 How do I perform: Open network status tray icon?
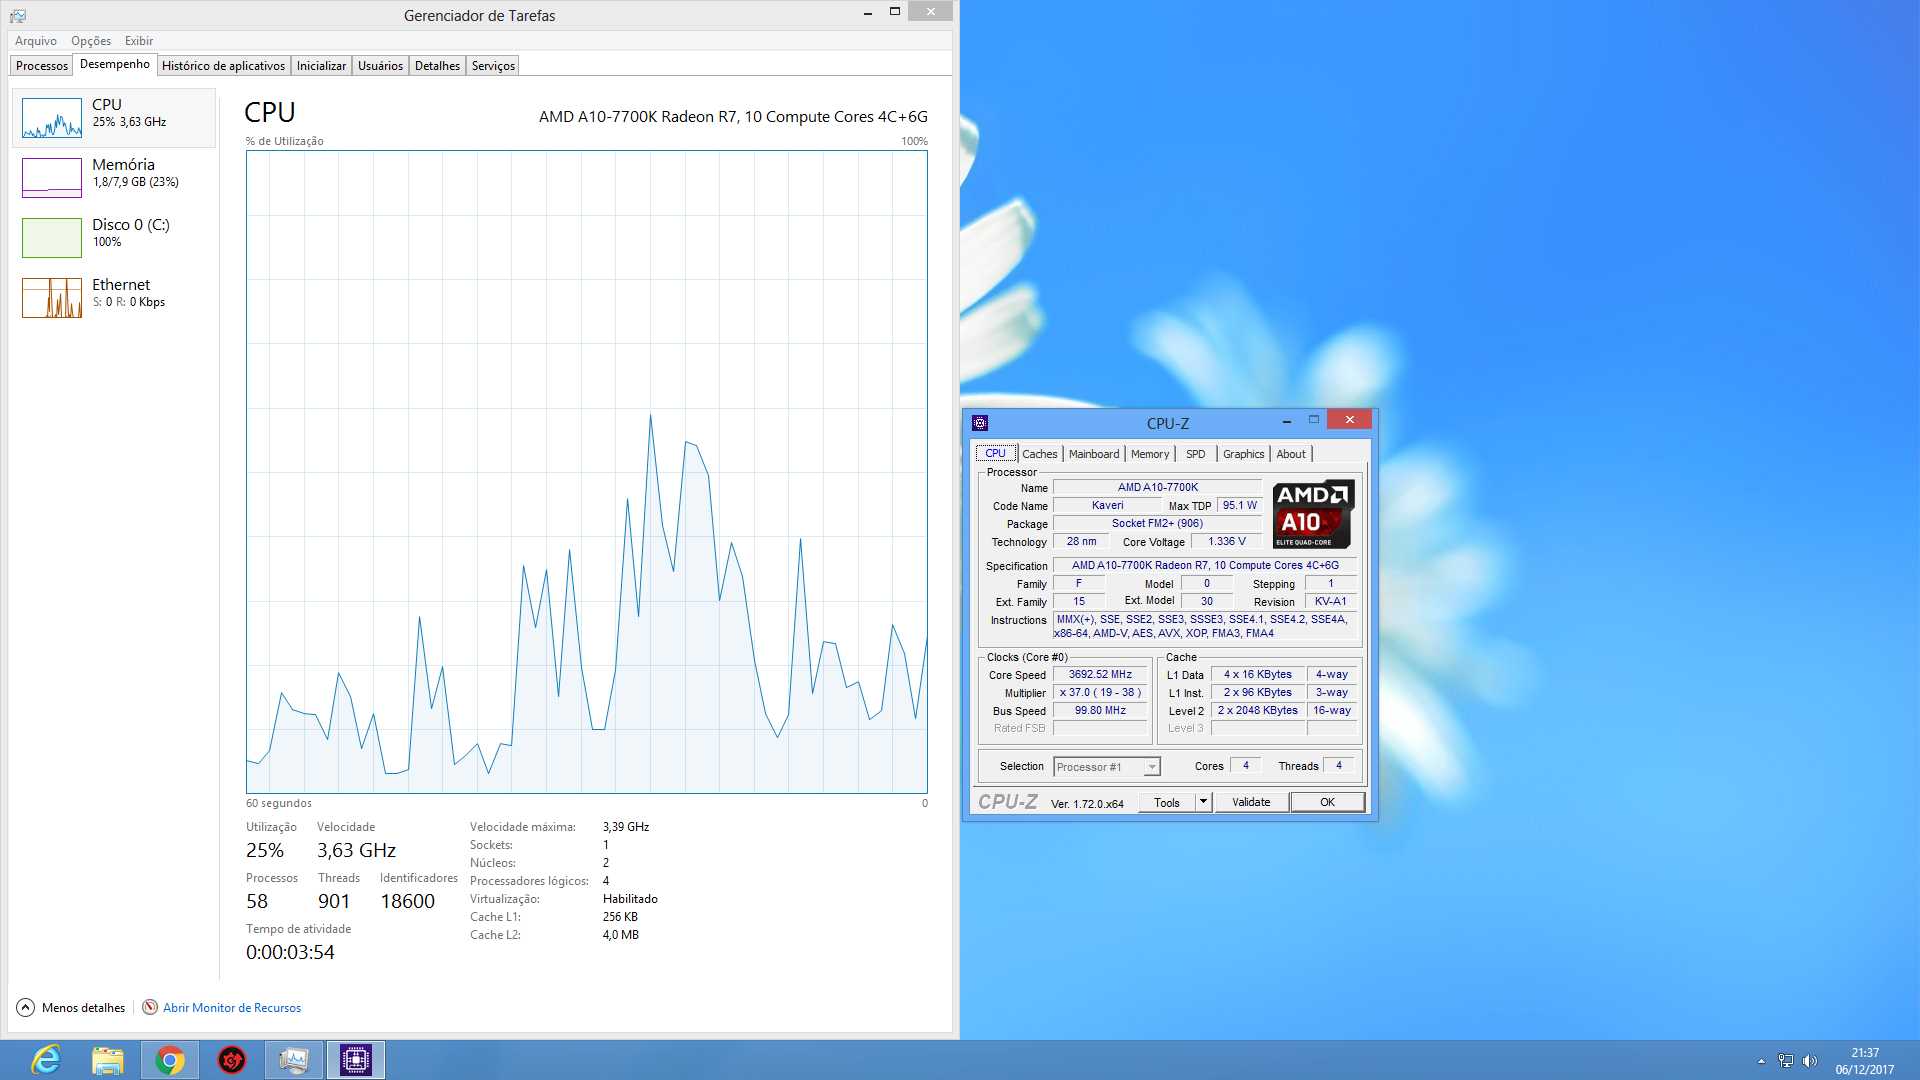coord(1786,1061)
